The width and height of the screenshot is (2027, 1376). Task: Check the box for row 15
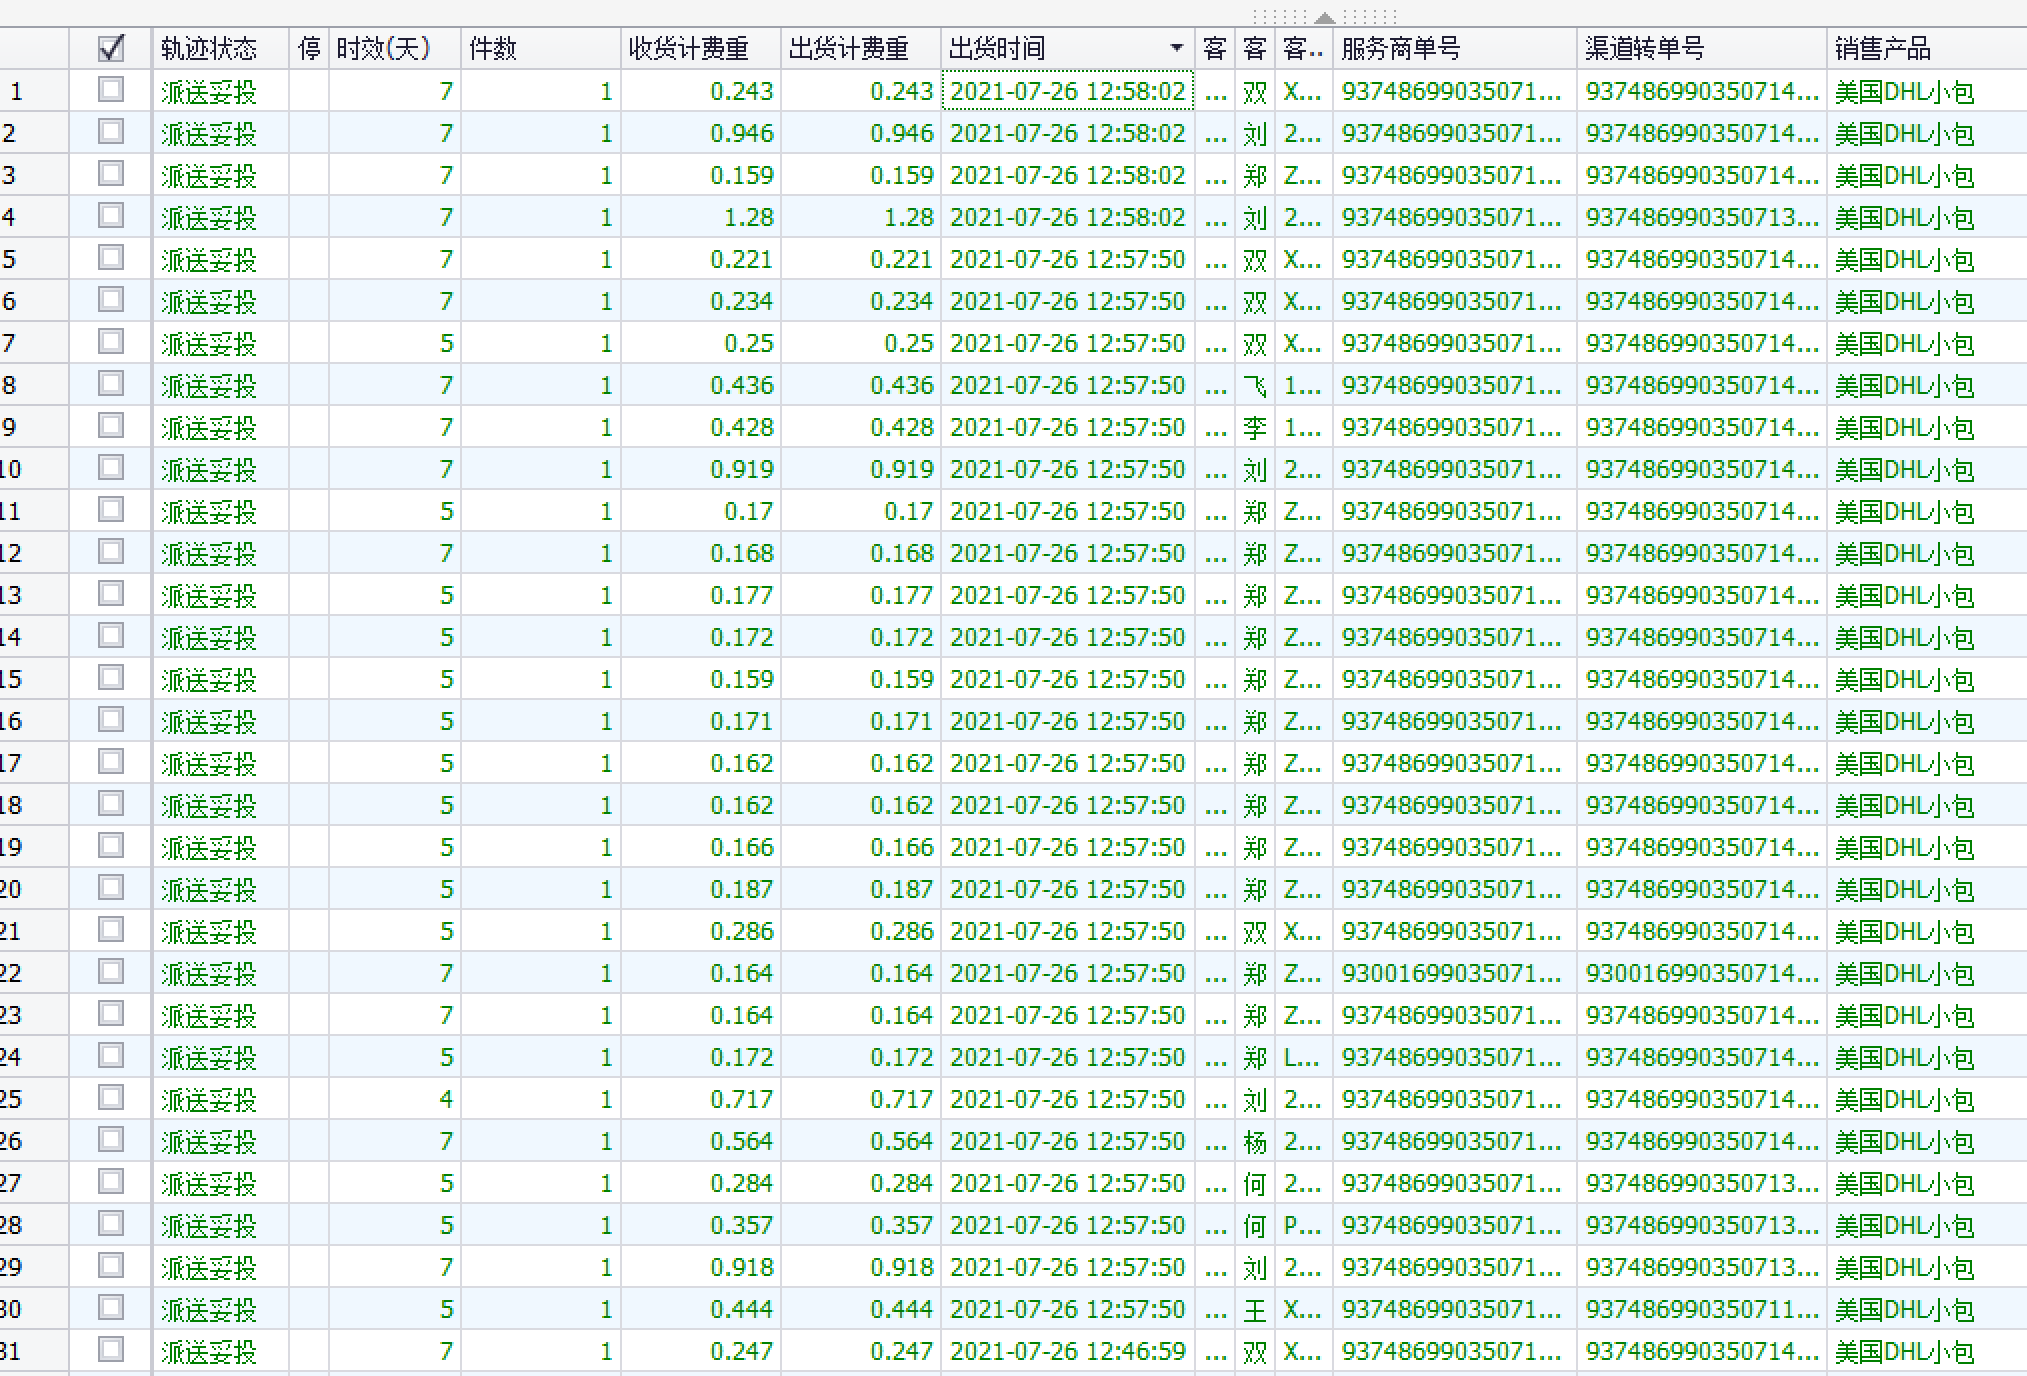pyautogui.click(x=111, y=678)
